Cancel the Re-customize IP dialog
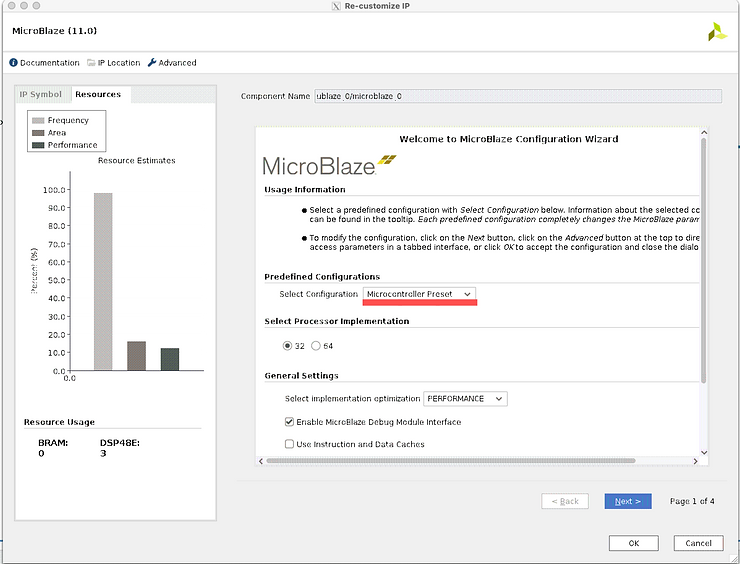This screenshot has height=564, width=740. pyautogui.click(x=697, y=543)
